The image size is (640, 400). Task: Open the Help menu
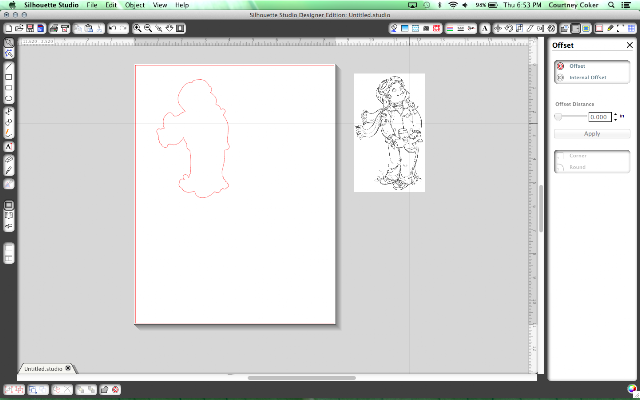point(182,5)
